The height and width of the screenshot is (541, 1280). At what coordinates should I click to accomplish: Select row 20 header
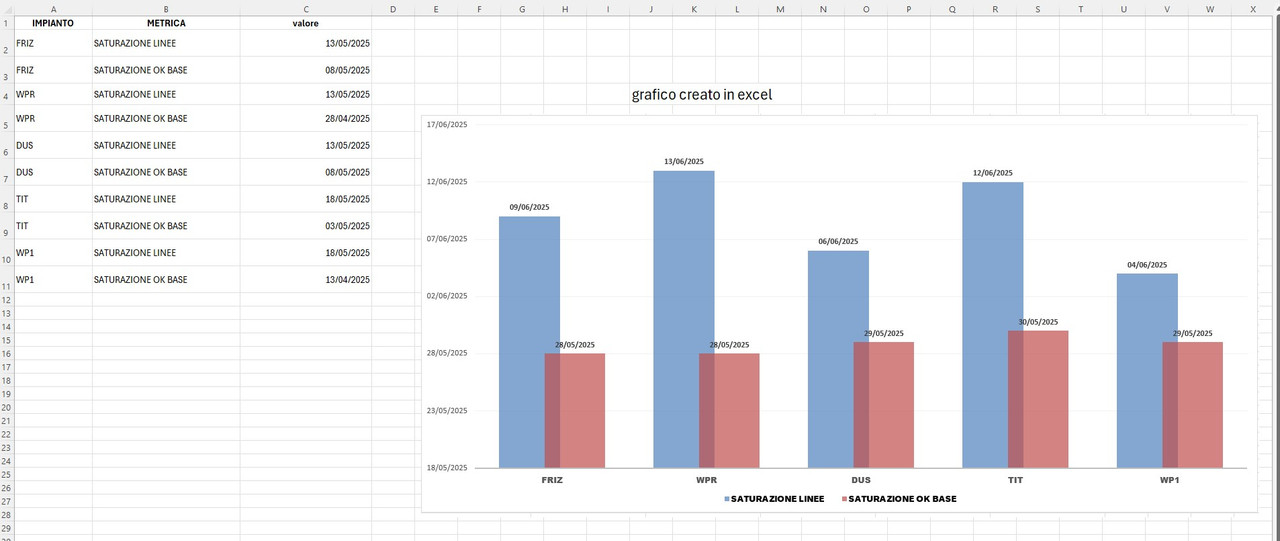click(x=6, y=407)
